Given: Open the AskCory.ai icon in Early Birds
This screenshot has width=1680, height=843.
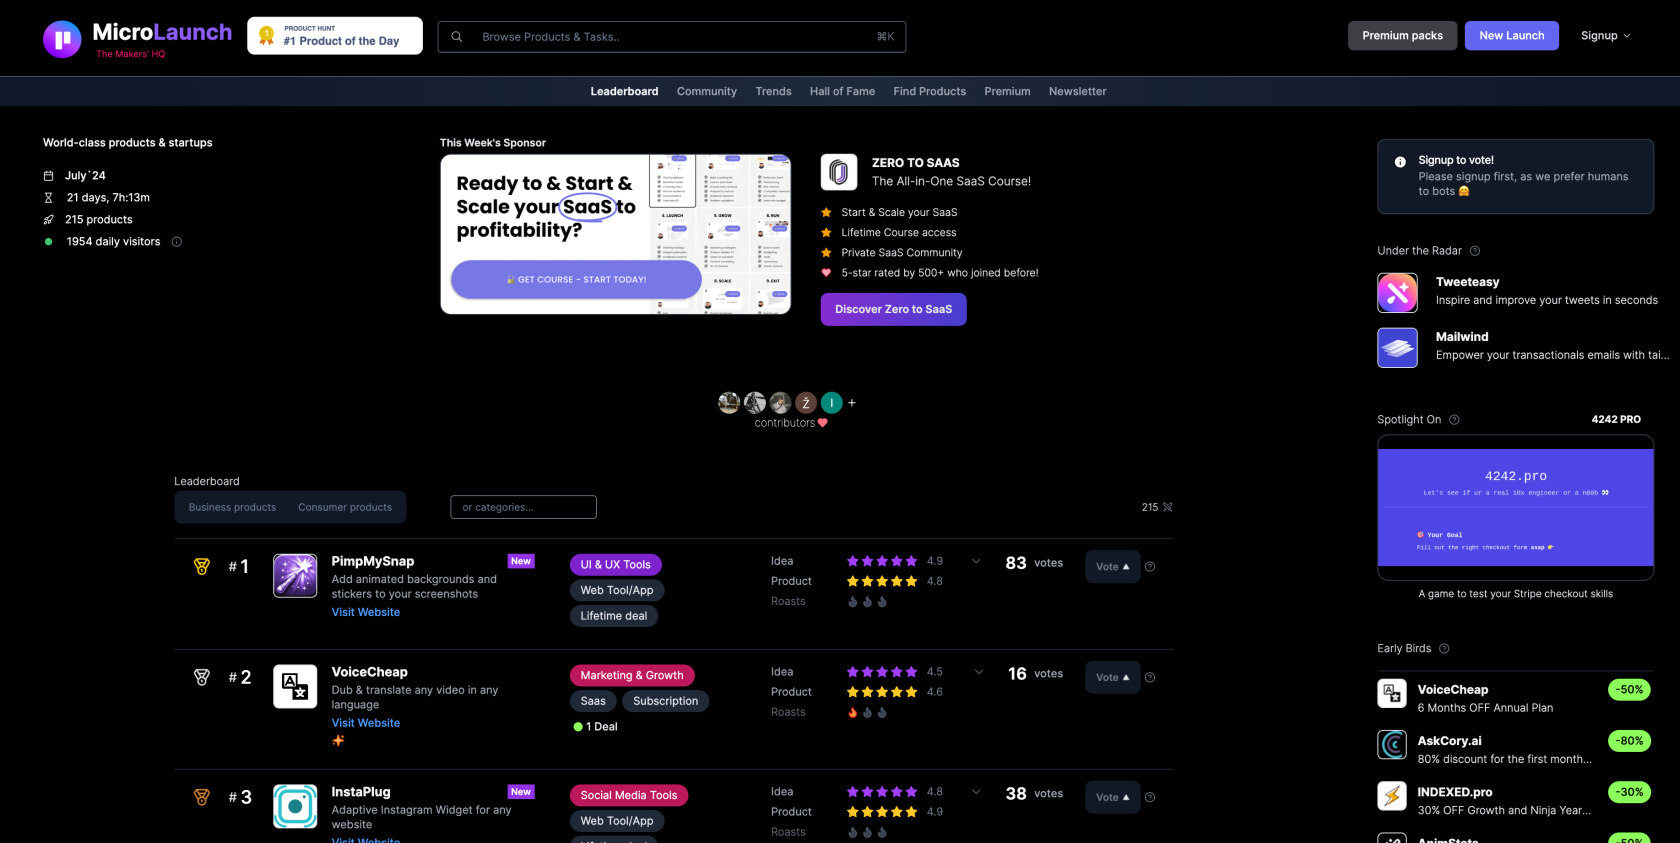Looking at the screenshot, I should click(x=1392, y=745).
